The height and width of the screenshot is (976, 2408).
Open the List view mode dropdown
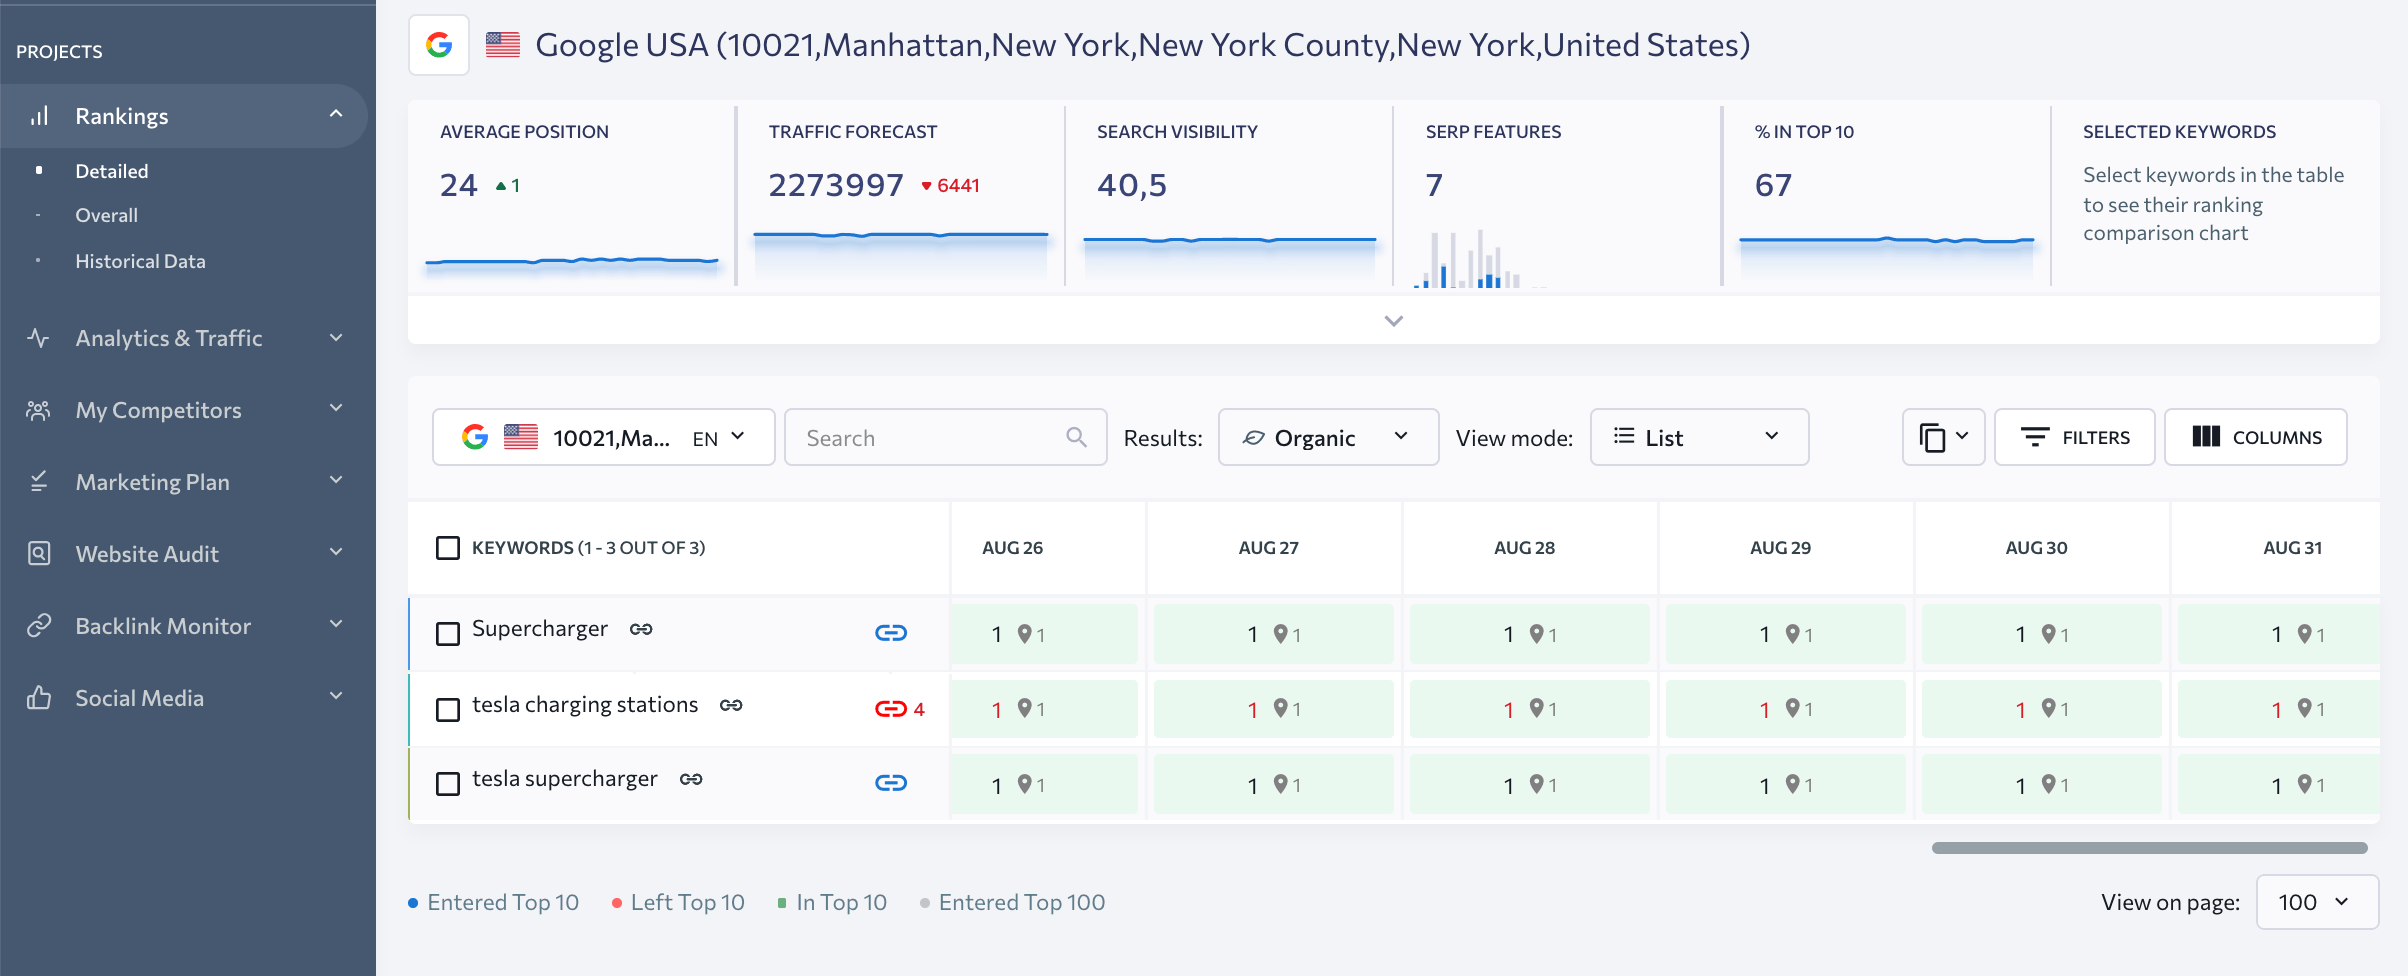point(1700,437)
